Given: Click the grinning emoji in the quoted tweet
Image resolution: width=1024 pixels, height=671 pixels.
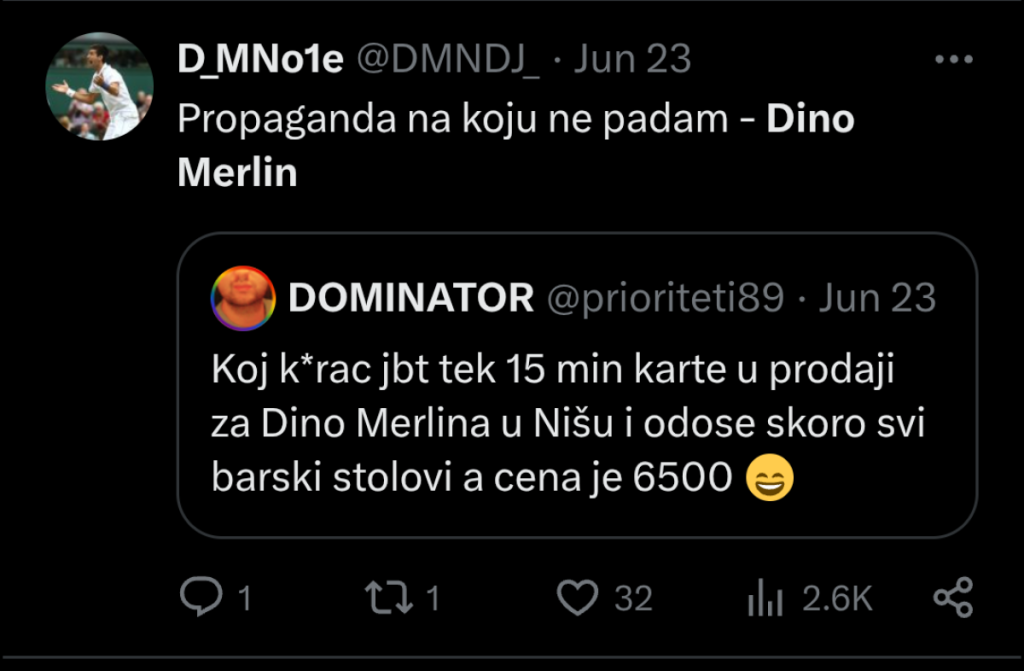Looking at the screenshot, I should tap(770, 481).
